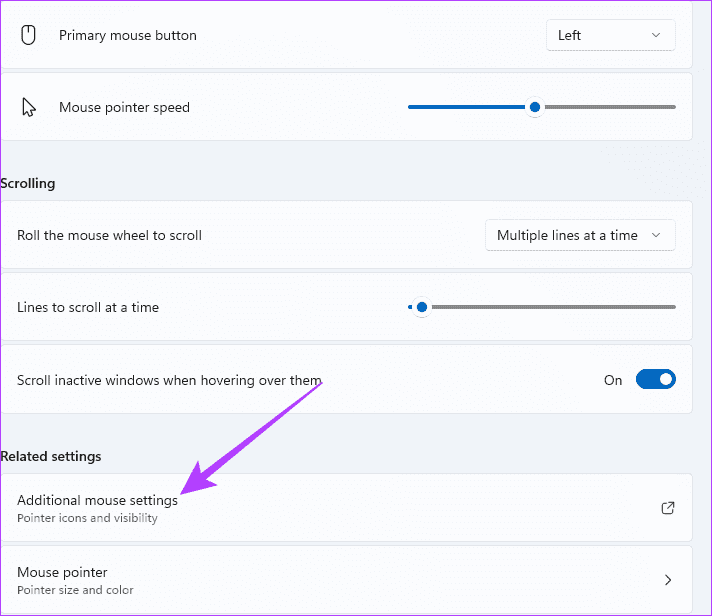The width and height of the screenshot is (712, 616).
Task: Open Additional mouse settings
Action: tap(97, 500)
